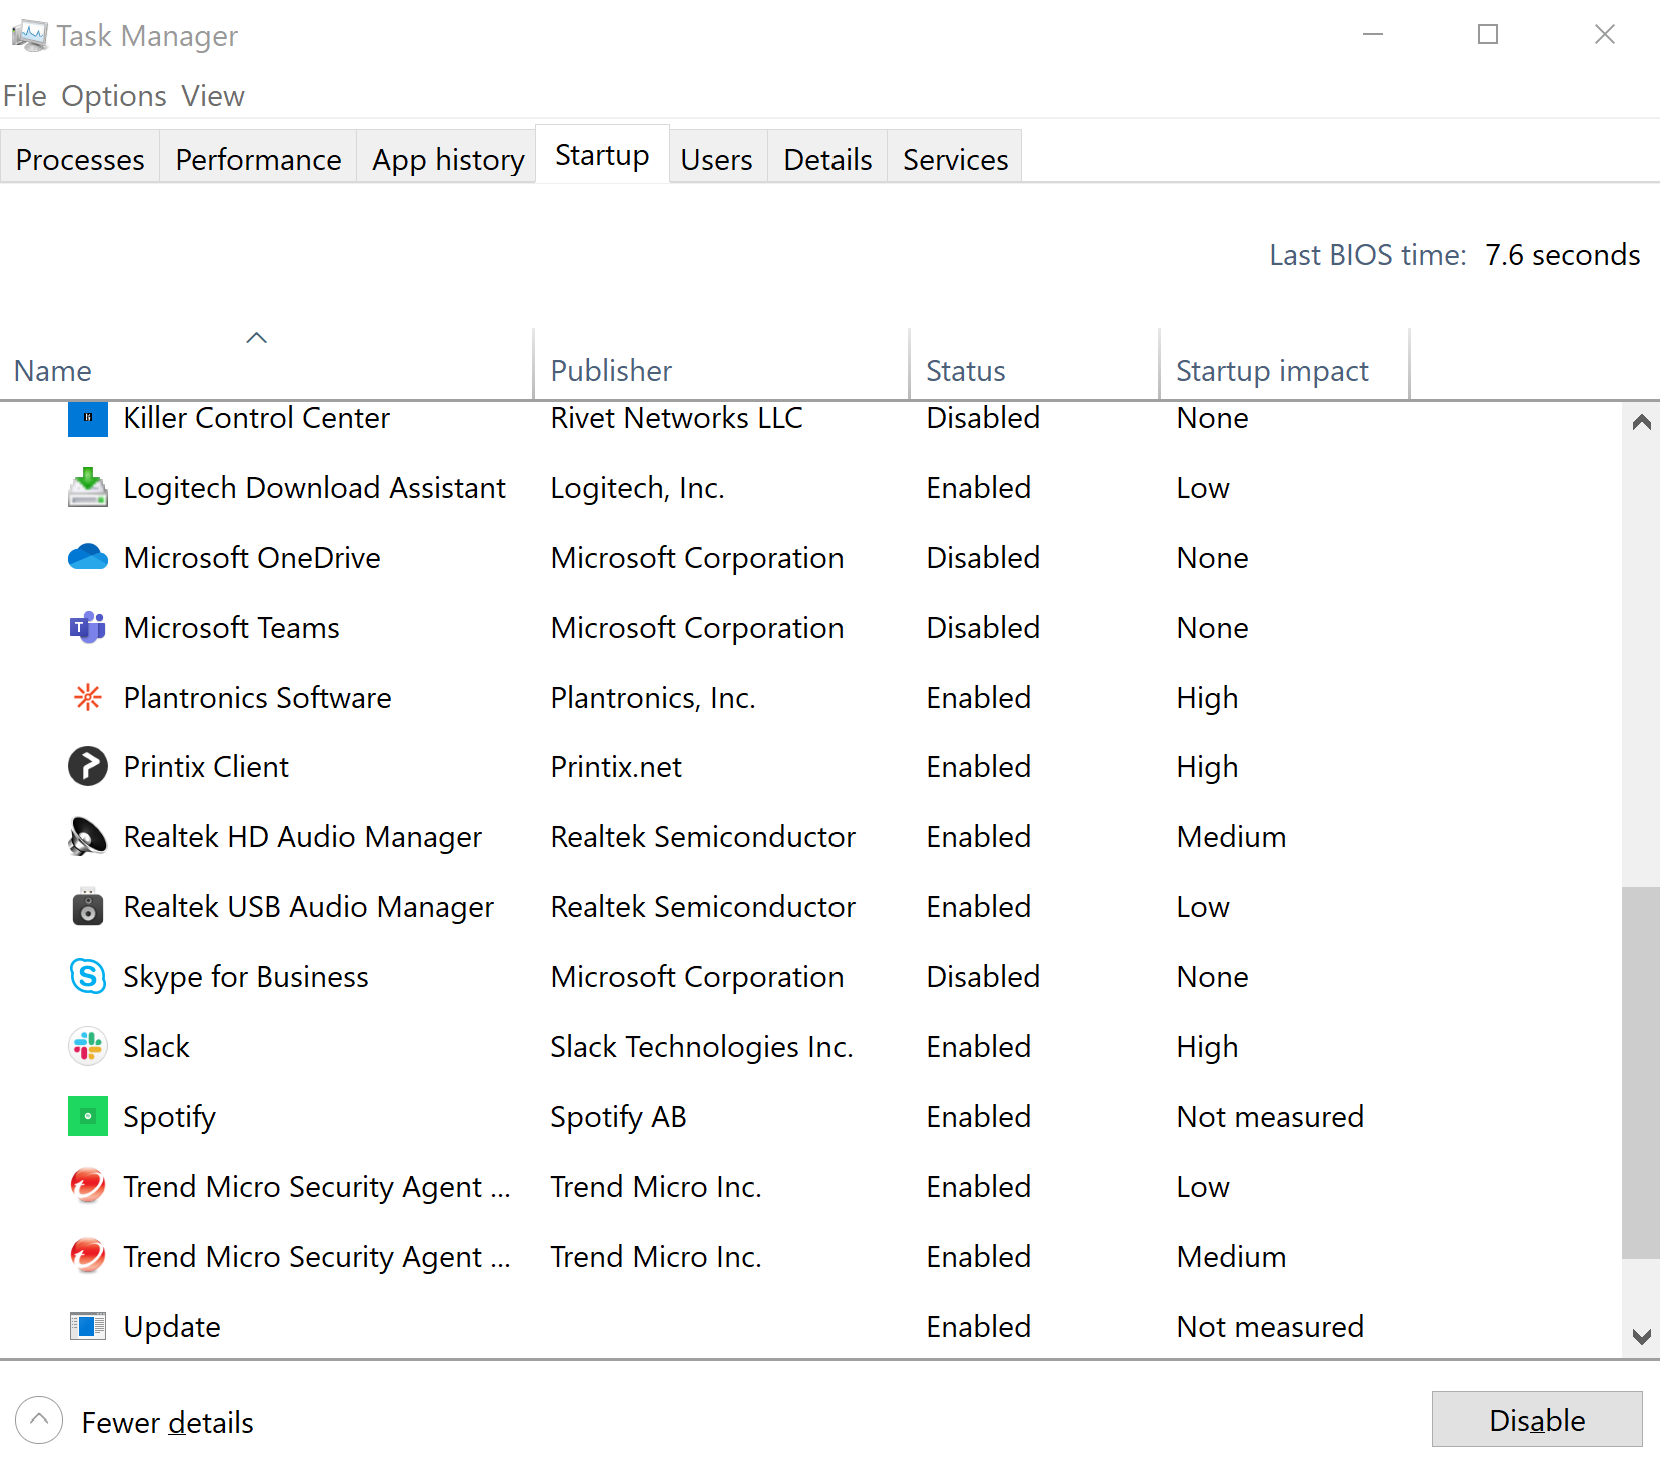This screenshot has height=1475, width=1660.
Task: Select the Update entry icon
Action: click(x=88, y=1326)
